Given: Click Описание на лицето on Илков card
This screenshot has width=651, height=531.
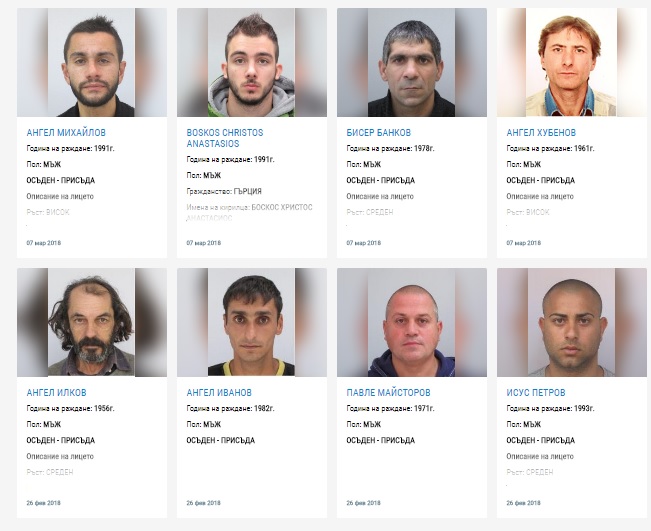Looking at the screenshot, I should point(60,456).
